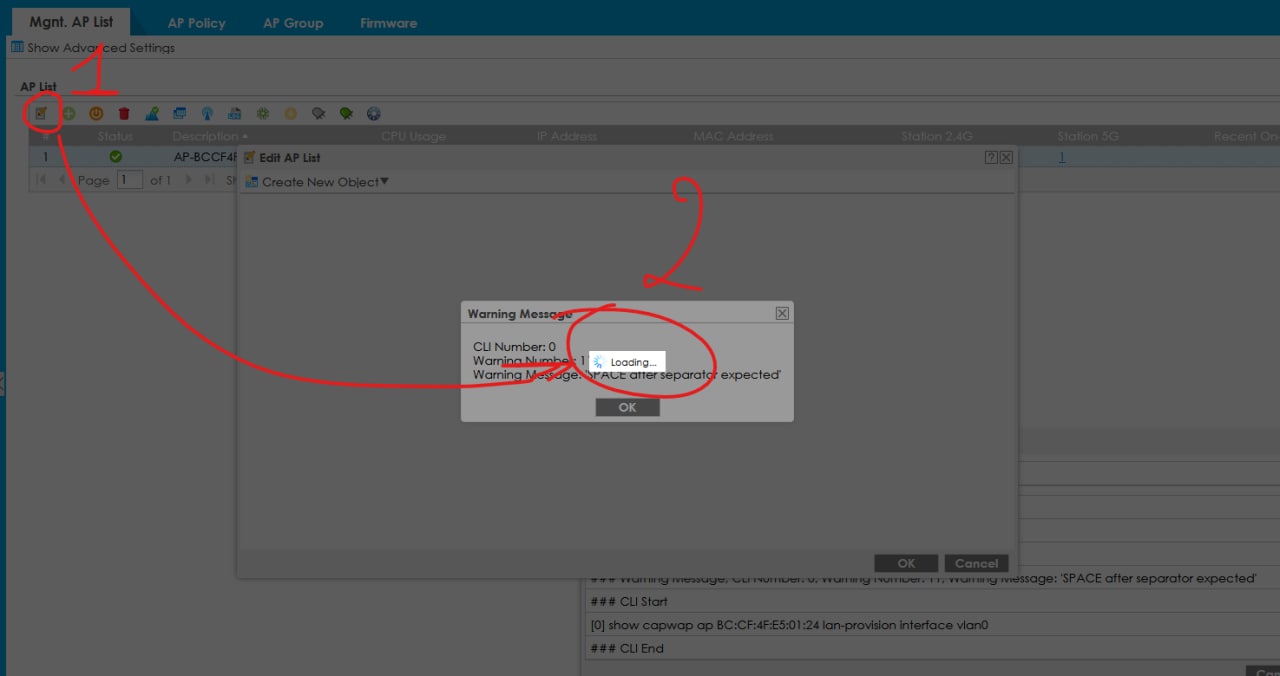Click OK in the Edit AP List dialog
Image resolution: width=1280 pixels, height=676 pixels.
point(906,563)
